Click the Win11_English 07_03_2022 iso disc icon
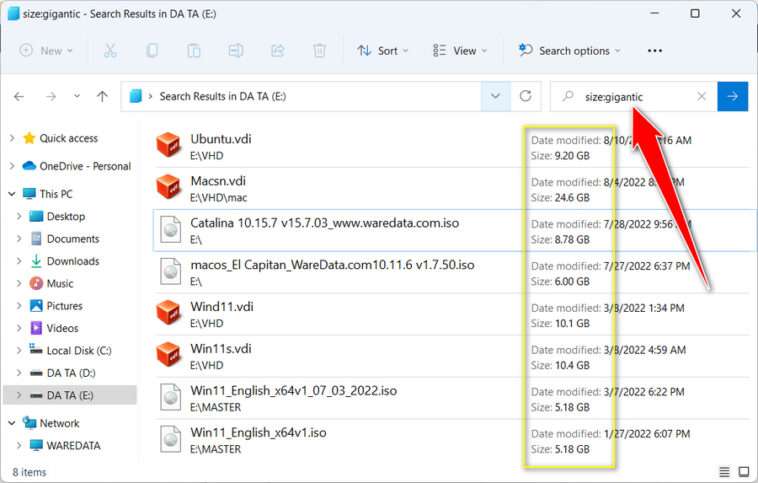This screenshot has height=483, width=758. click(x=171, y=397)
